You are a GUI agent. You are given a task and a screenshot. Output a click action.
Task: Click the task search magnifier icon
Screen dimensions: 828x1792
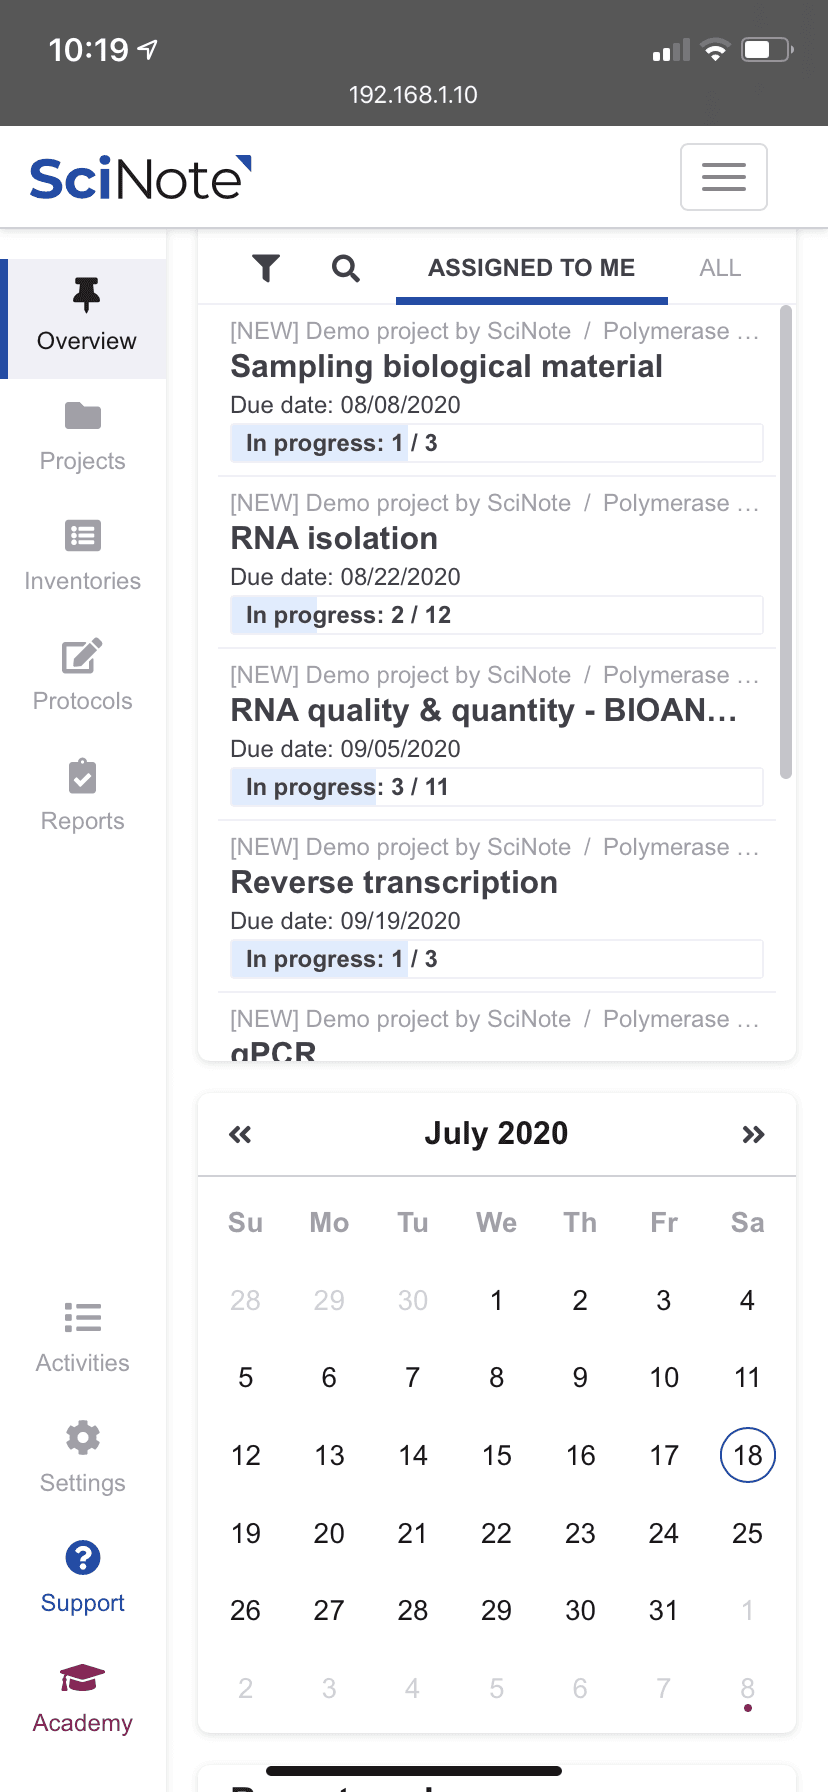point(346,268)
